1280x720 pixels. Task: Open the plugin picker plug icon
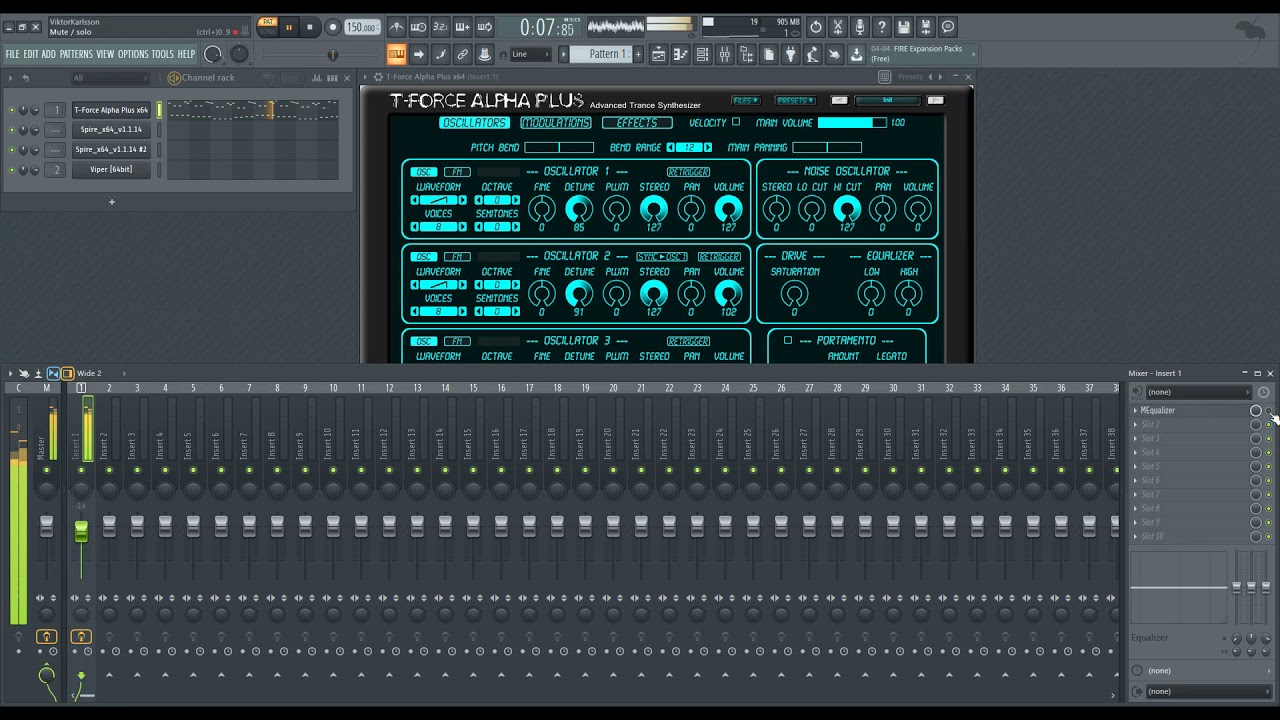tap(791, 54)
